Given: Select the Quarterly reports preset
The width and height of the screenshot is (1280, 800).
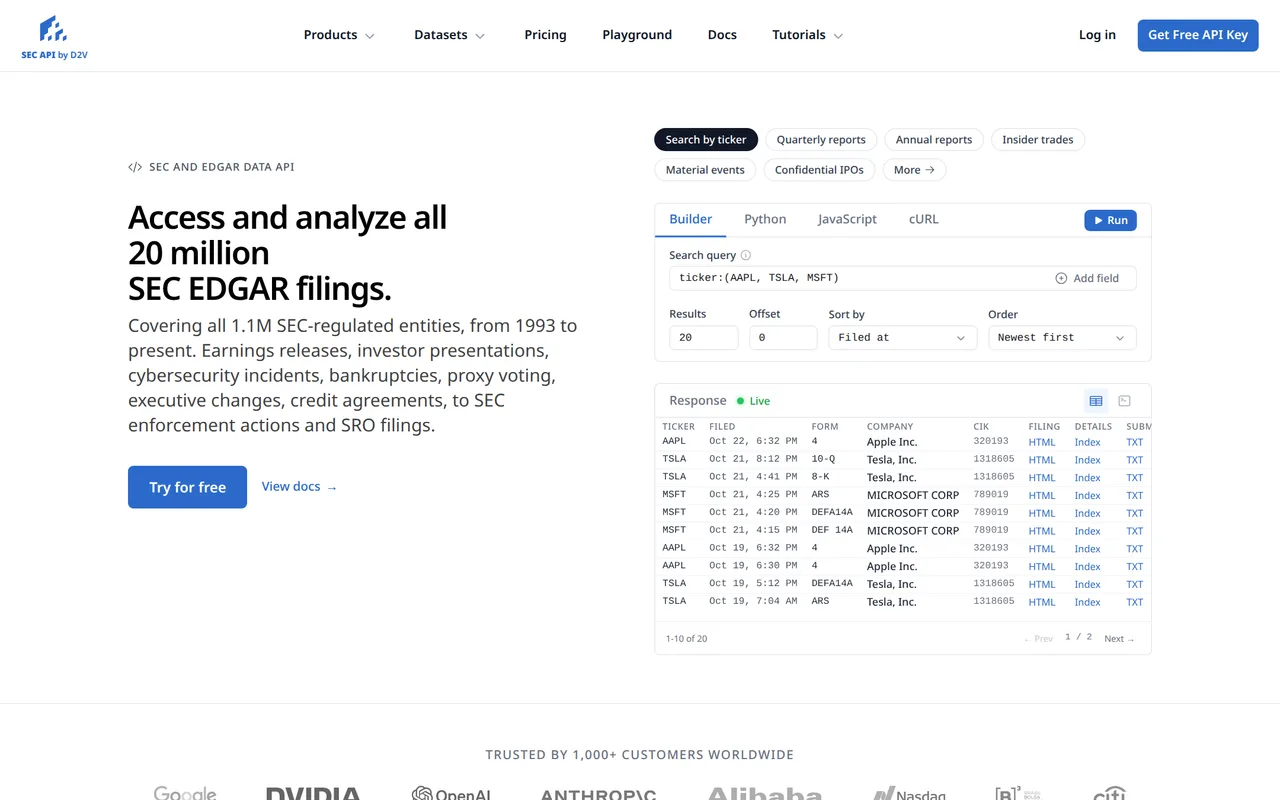Looking at the screenshot, I should 821,140.
